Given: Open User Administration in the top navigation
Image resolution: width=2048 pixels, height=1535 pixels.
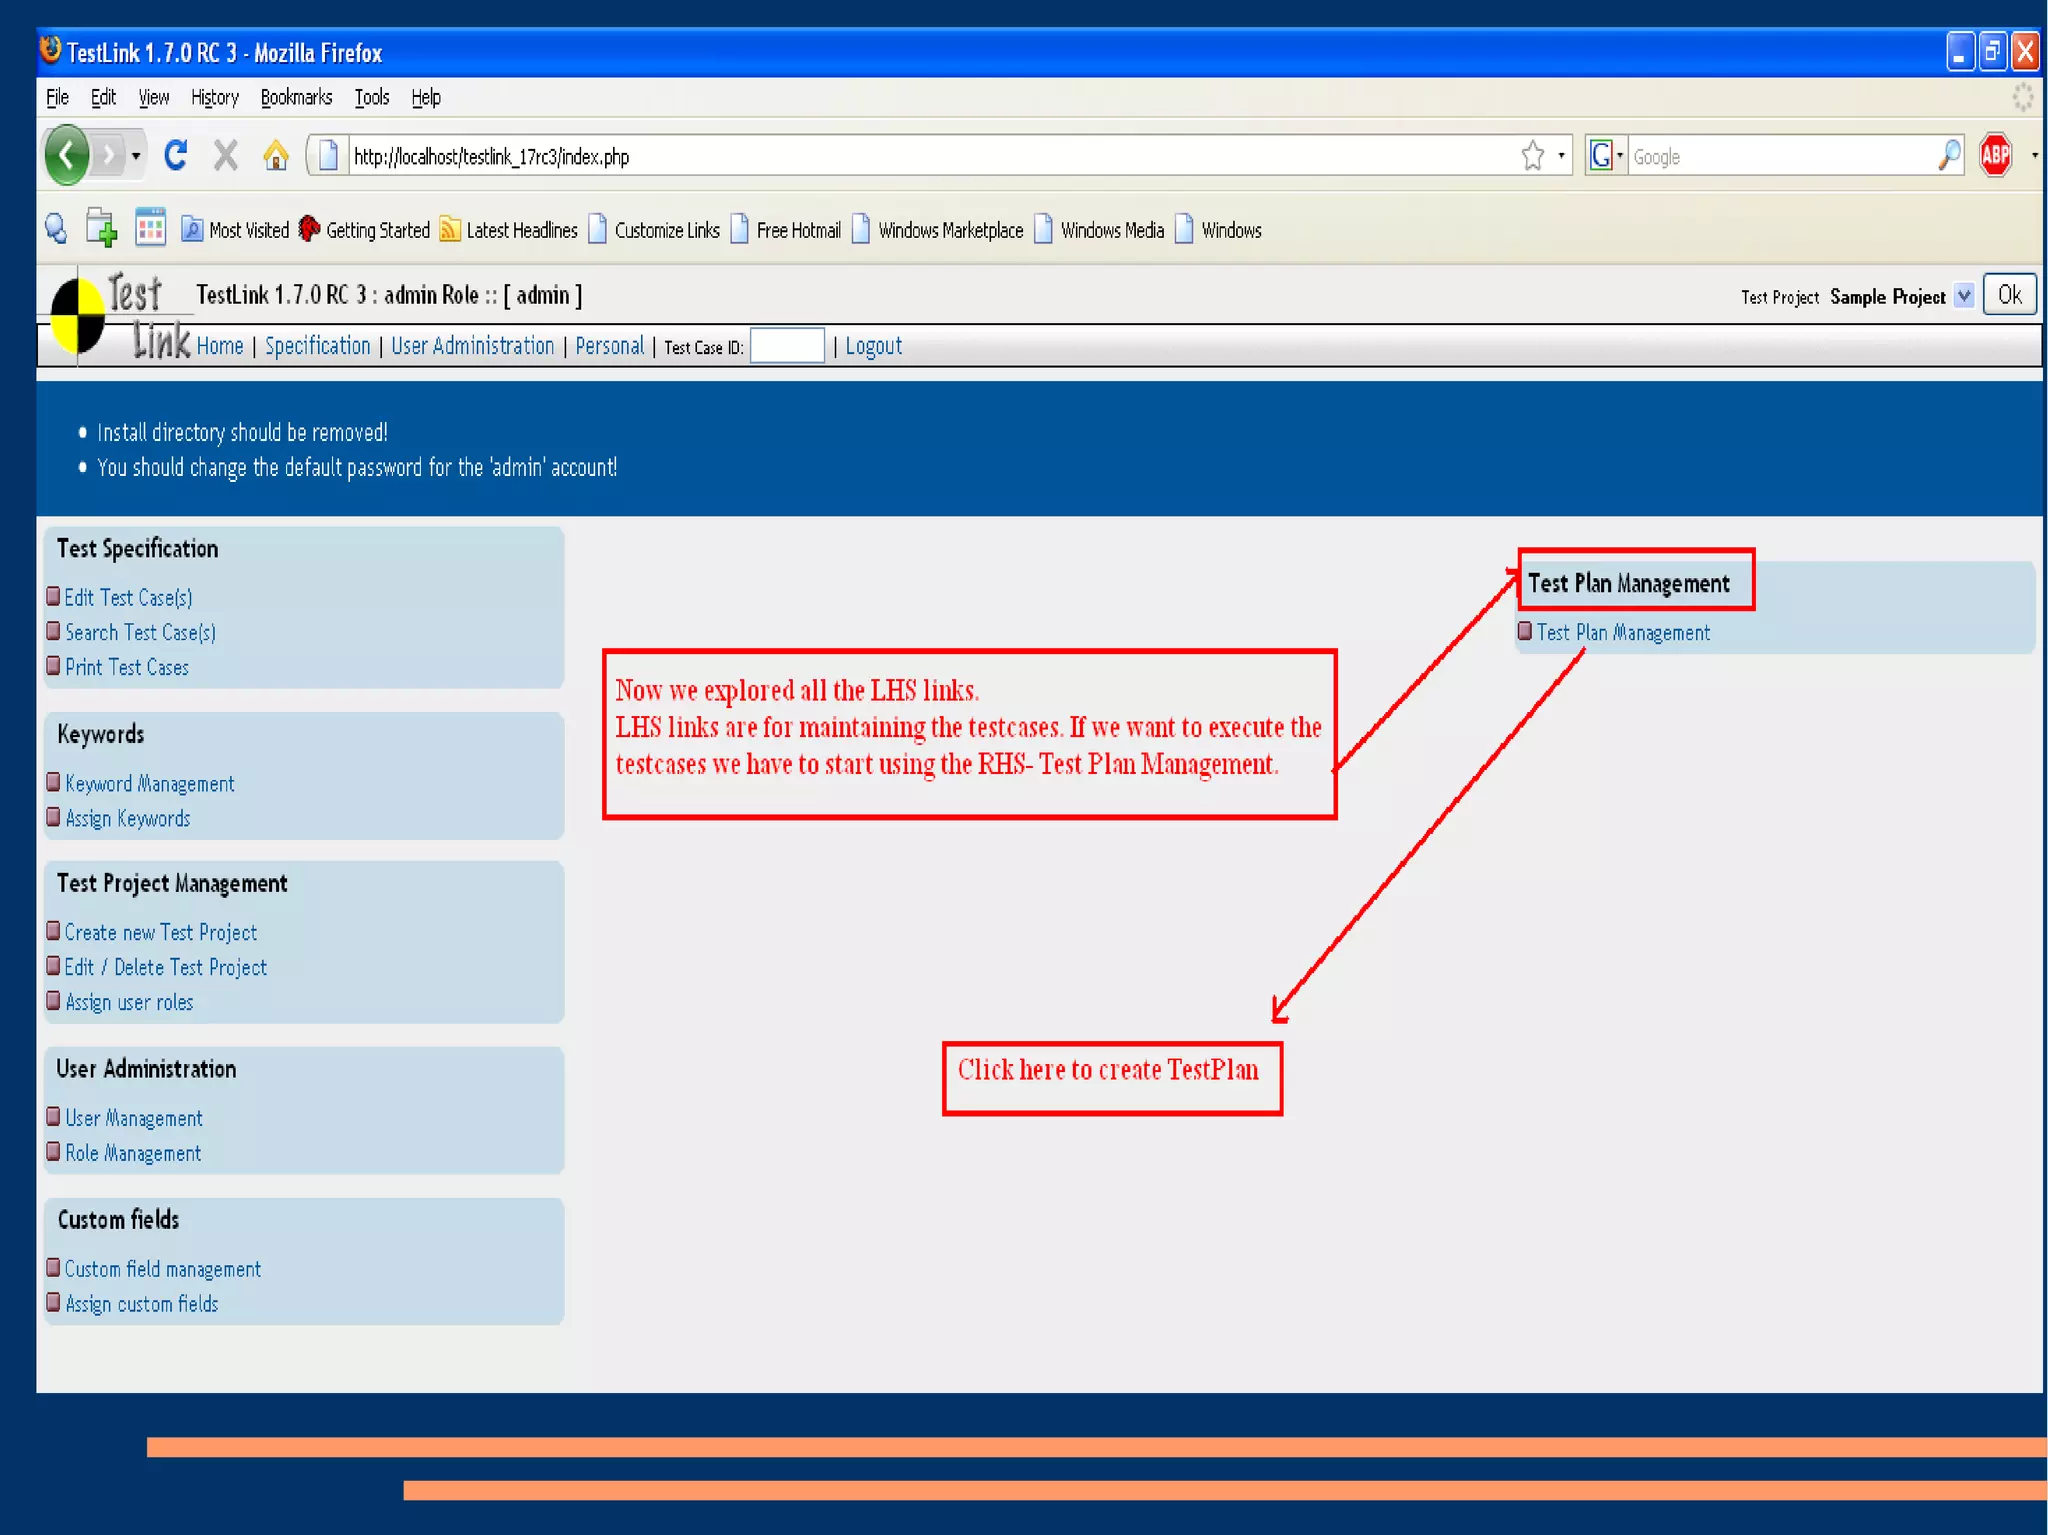Looking at the screenshot, I should [x=472, y=346].
